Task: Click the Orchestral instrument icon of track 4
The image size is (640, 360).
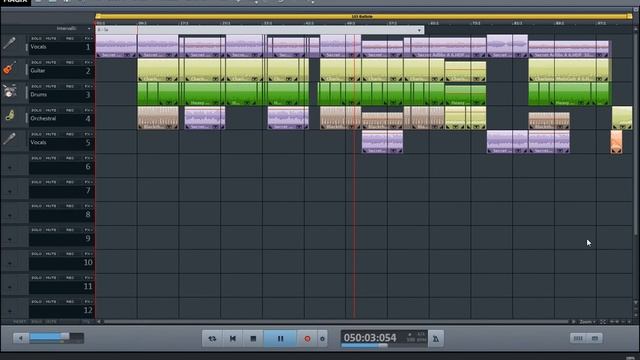Action: [x=9, y=115]
